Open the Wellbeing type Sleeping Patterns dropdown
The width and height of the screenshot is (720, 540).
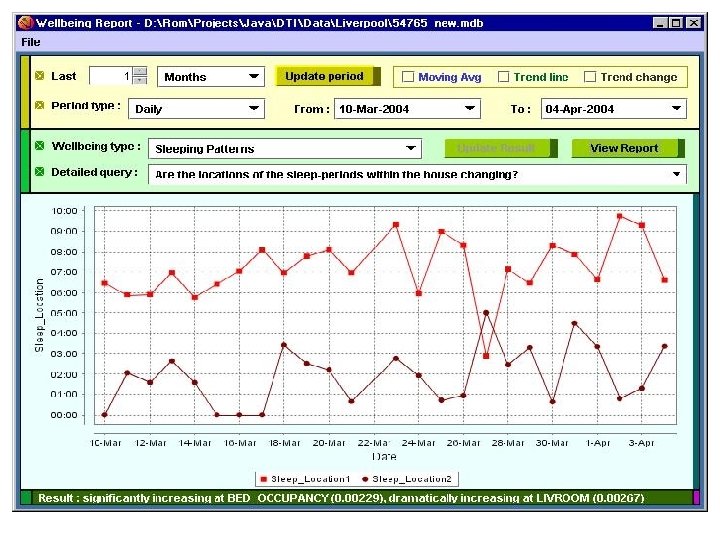(285, 149)
